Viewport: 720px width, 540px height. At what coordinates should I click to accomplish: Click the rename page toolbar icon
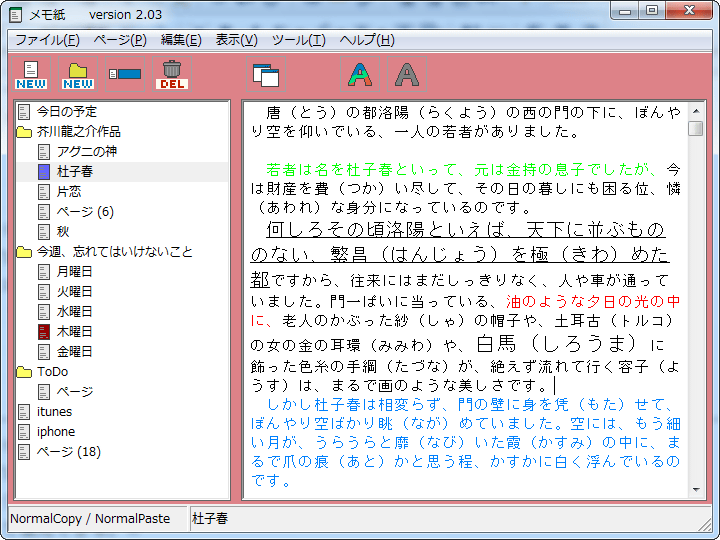(x=125, y=74)
